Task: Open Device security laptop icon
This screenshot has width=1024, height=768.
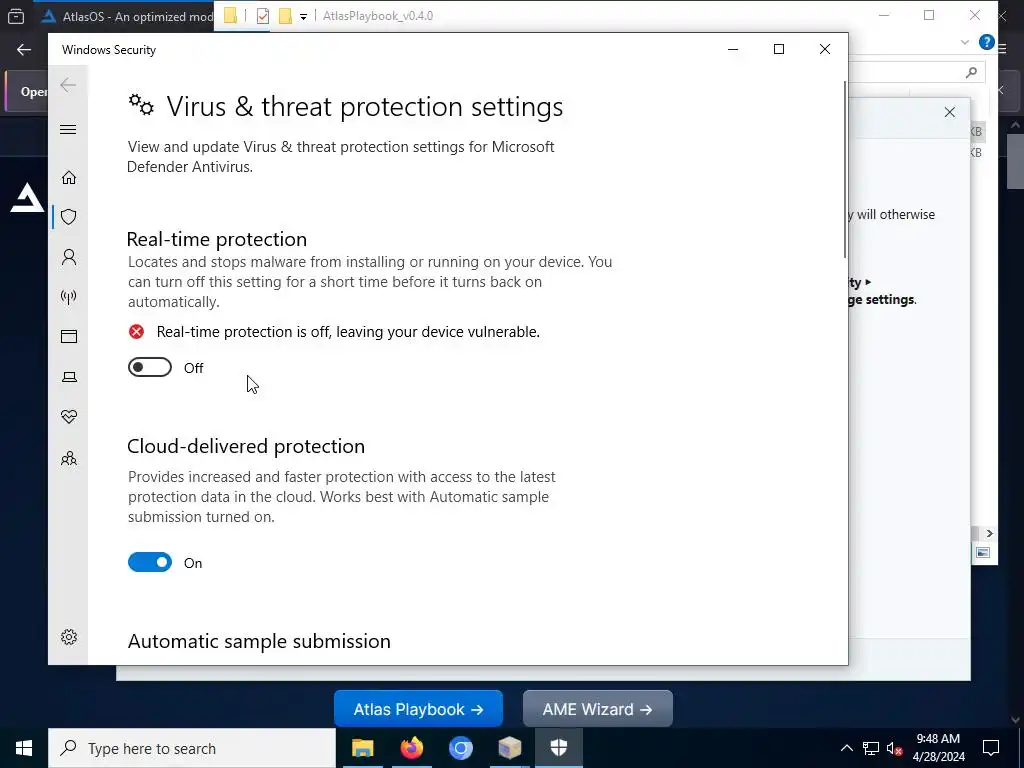Action: point(69,377)
